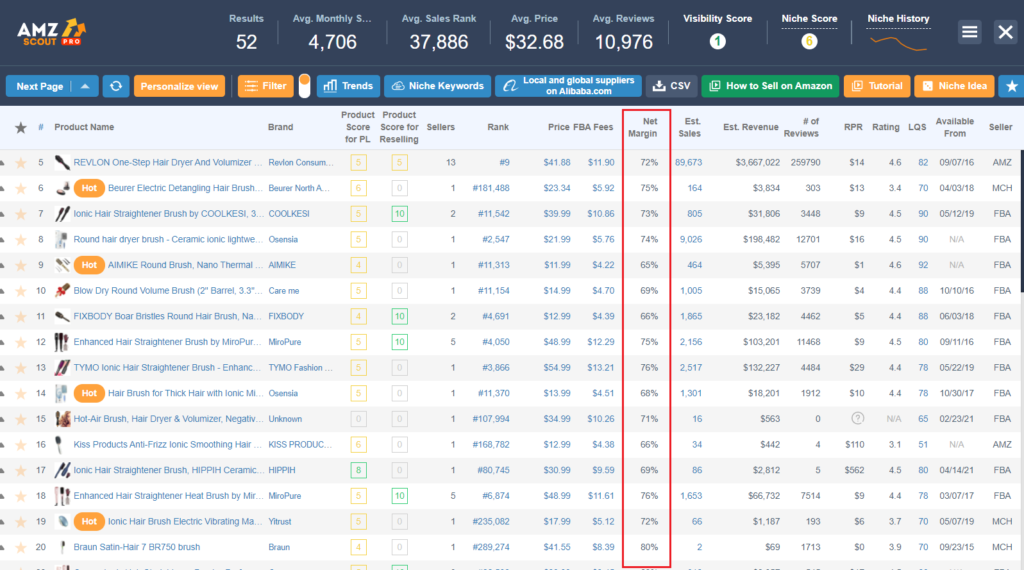Open the Next Page dropdown arrow
This screenshot has height=570, width=1024.
coord(85,86)
